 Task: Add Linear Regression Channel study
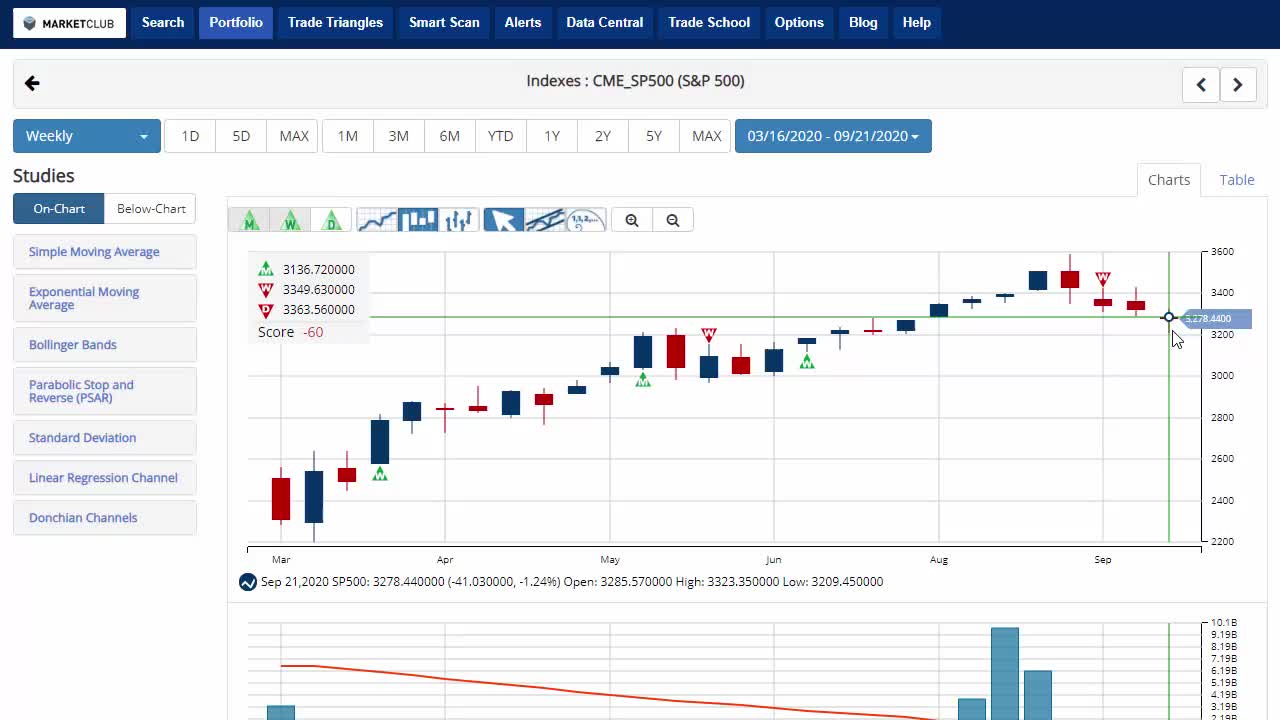coord(105,478)
